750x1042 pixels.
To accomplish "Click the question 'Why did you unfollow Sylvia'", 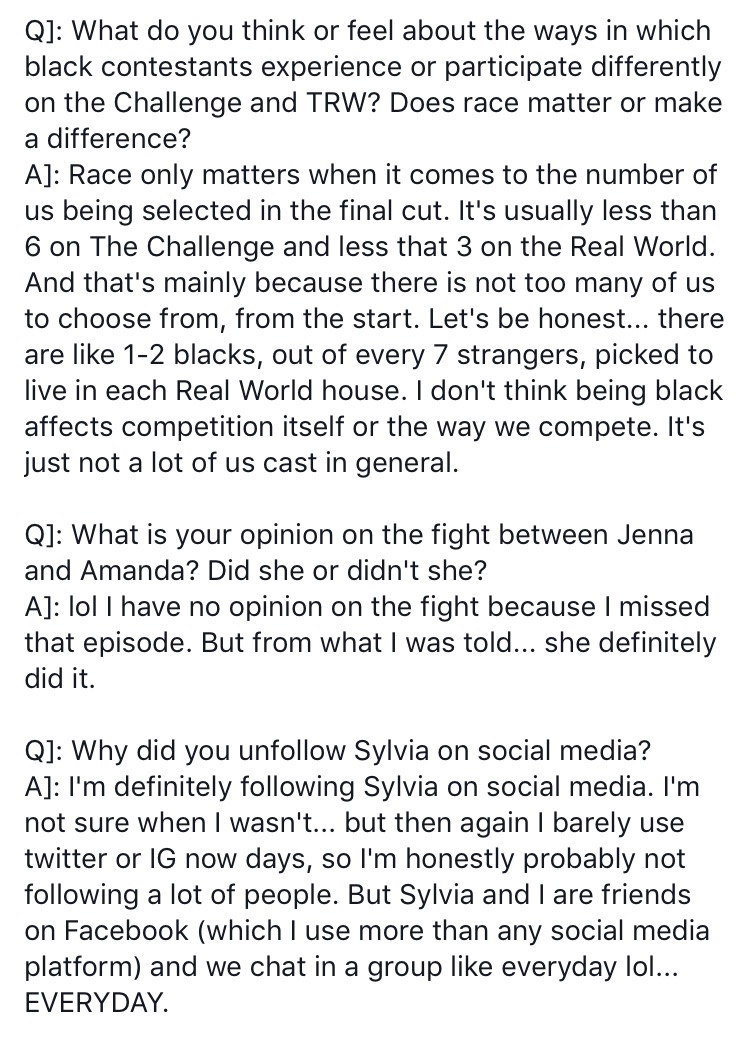I will (x=338, y=750).
